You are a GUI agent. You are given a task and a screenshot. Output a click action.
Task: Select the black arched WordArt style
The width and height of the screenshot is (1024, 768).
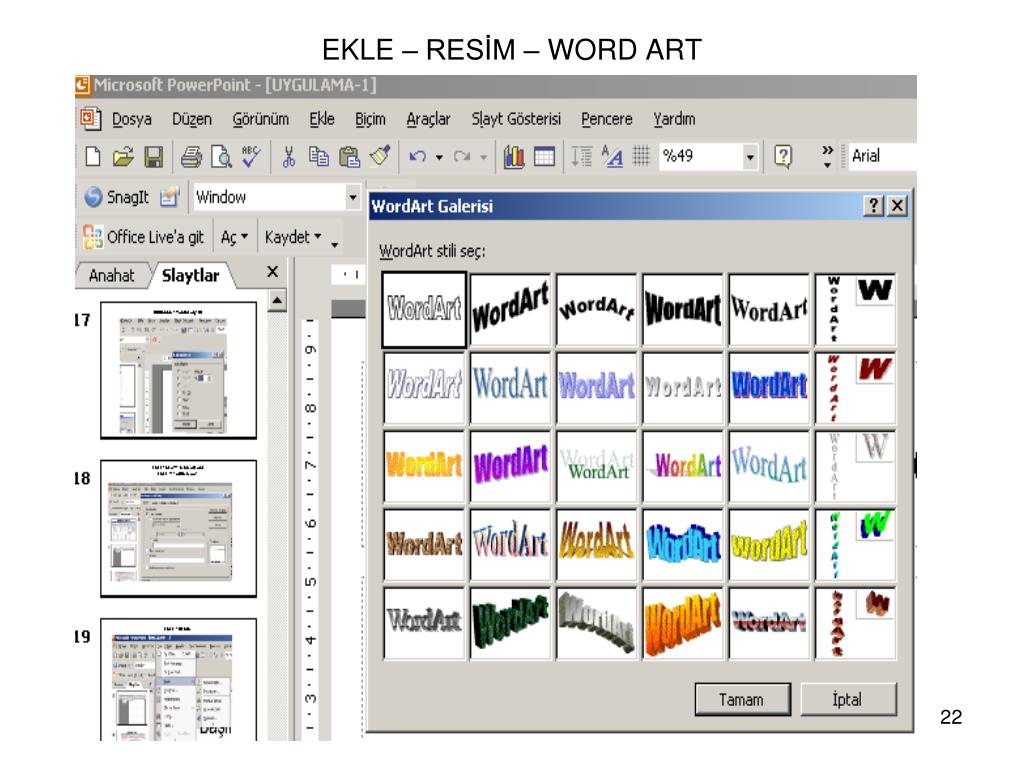(x=596, y=310)
